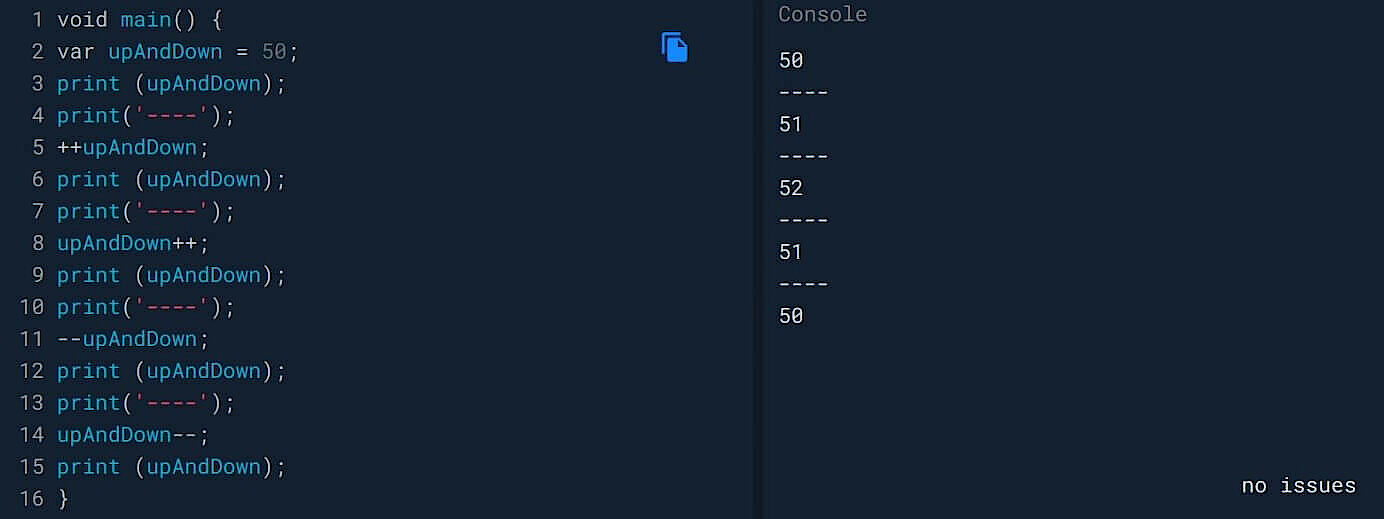Click the 'upAndDown++;' statement on line 8
The width and height of the screenshot is (1384, 519).
coord(134,243)
